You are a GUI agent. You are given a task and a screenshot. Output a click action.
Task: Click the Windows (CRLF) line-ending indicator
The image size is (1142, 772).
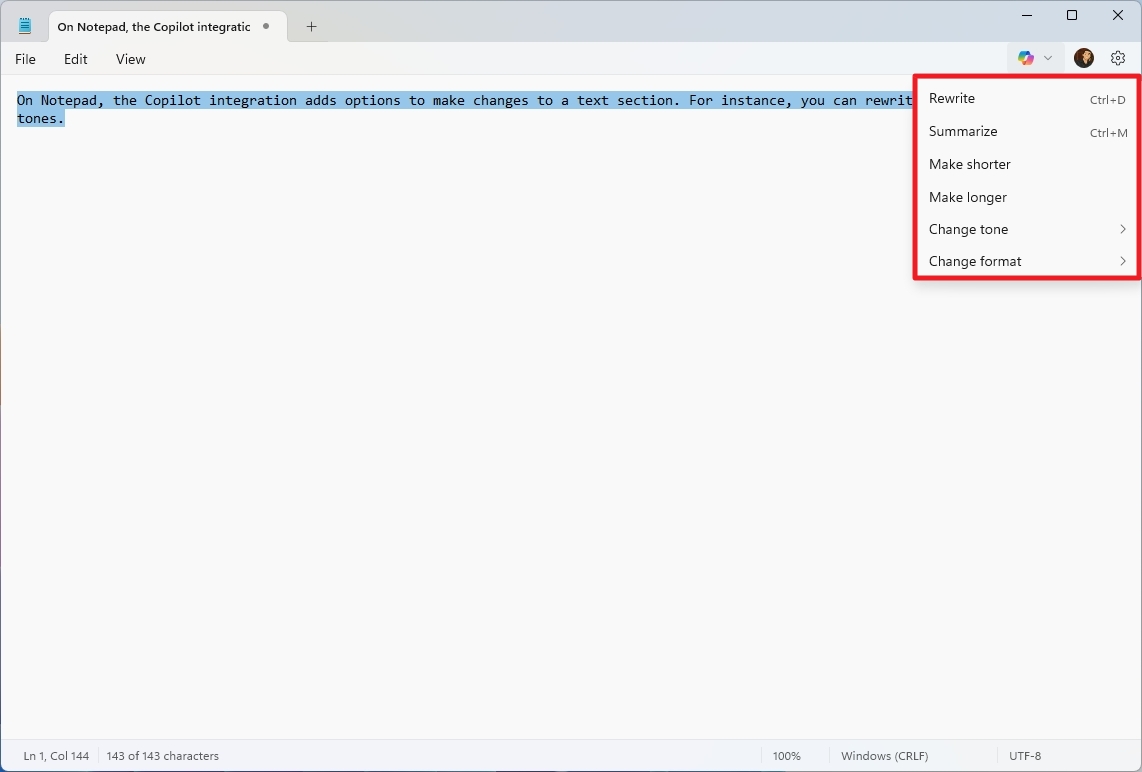point(884,756)
